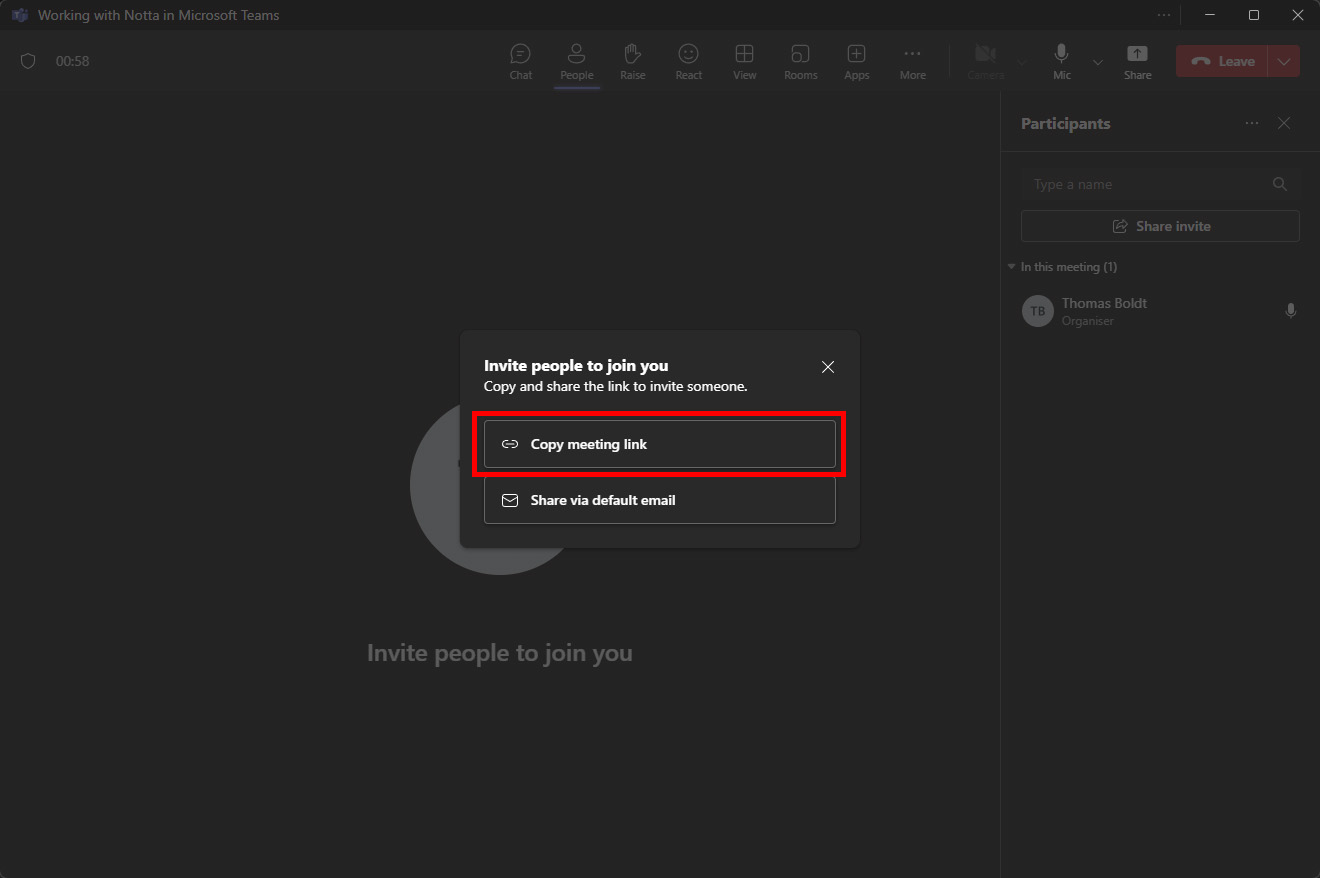
Task: Open Leave button dropdown options
Action: 1284,61
